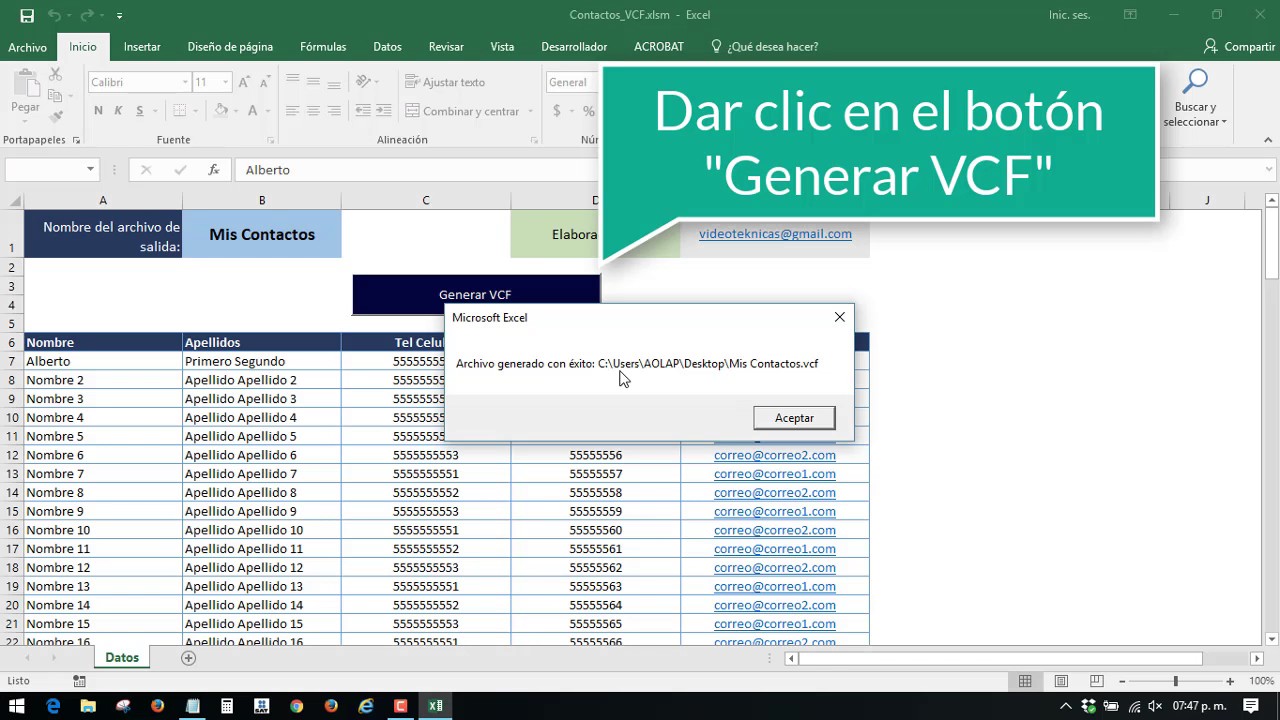
Task: Open the font size 11 dropdown
Action: point(226,82)
